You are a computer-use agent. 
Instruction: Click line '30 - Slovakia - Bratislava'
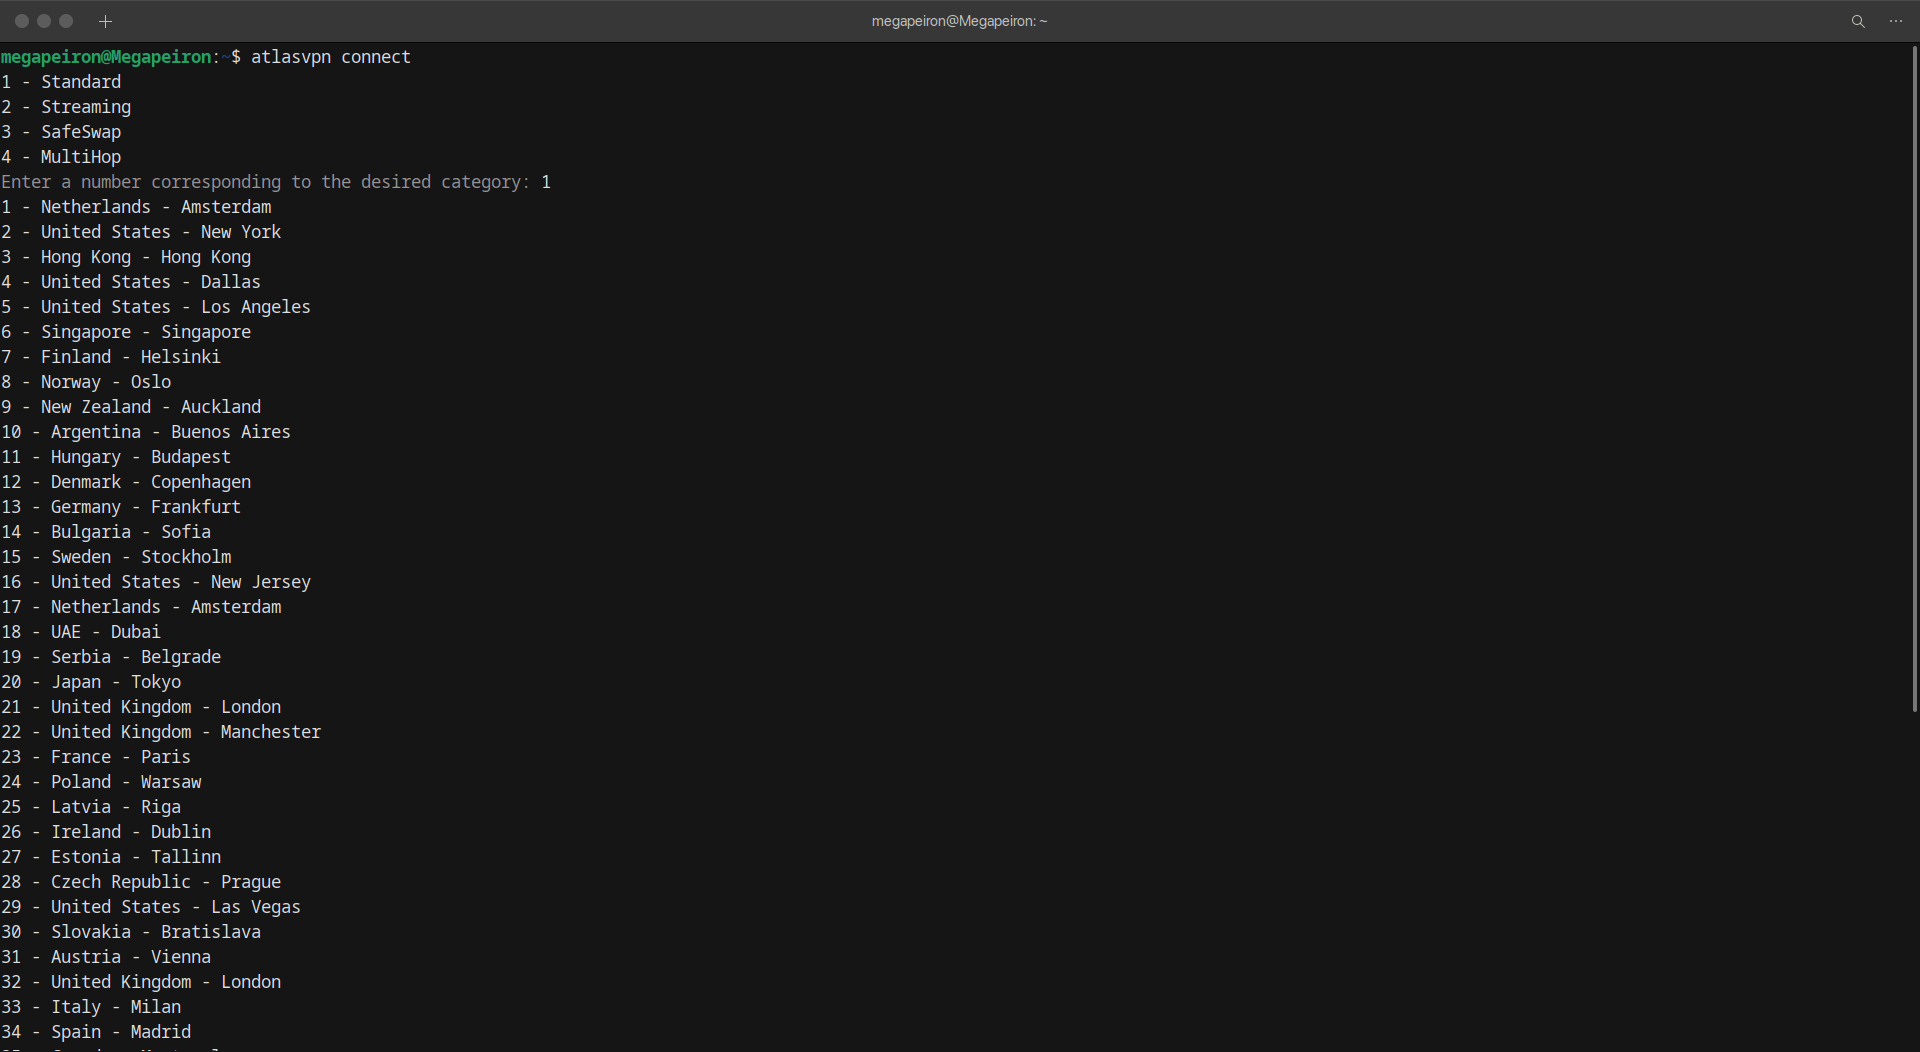[x=131, y=932]
